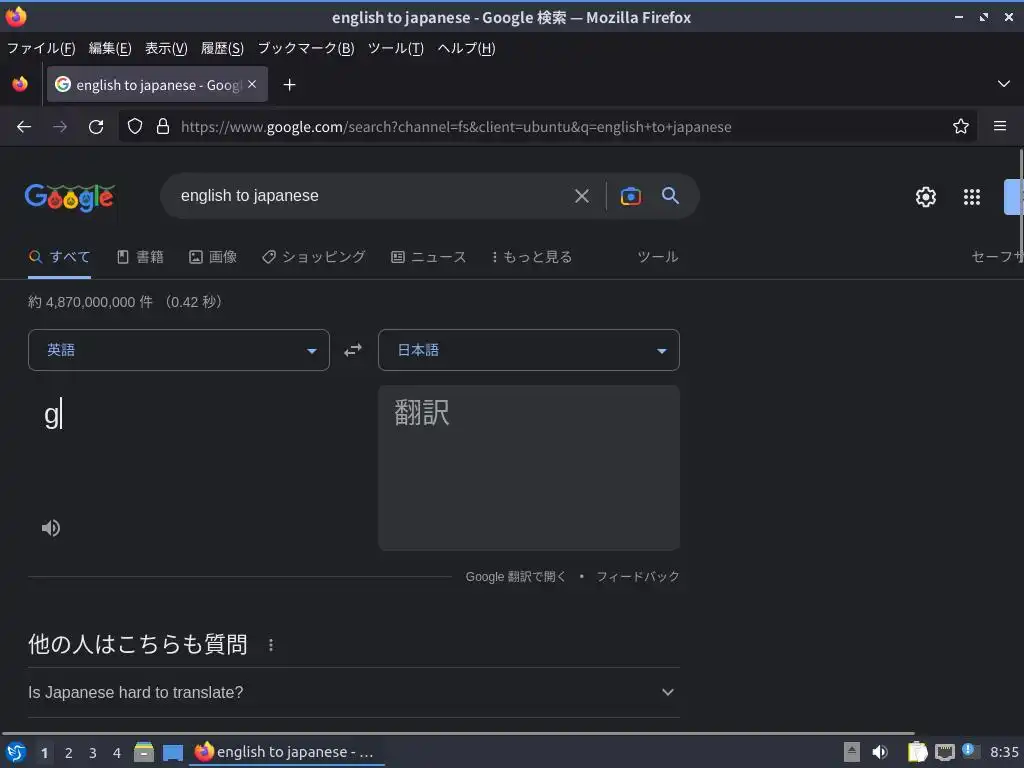Open the ヘルプ(H) menu
Screen dimensions: 1024x768
coord(466,48)
